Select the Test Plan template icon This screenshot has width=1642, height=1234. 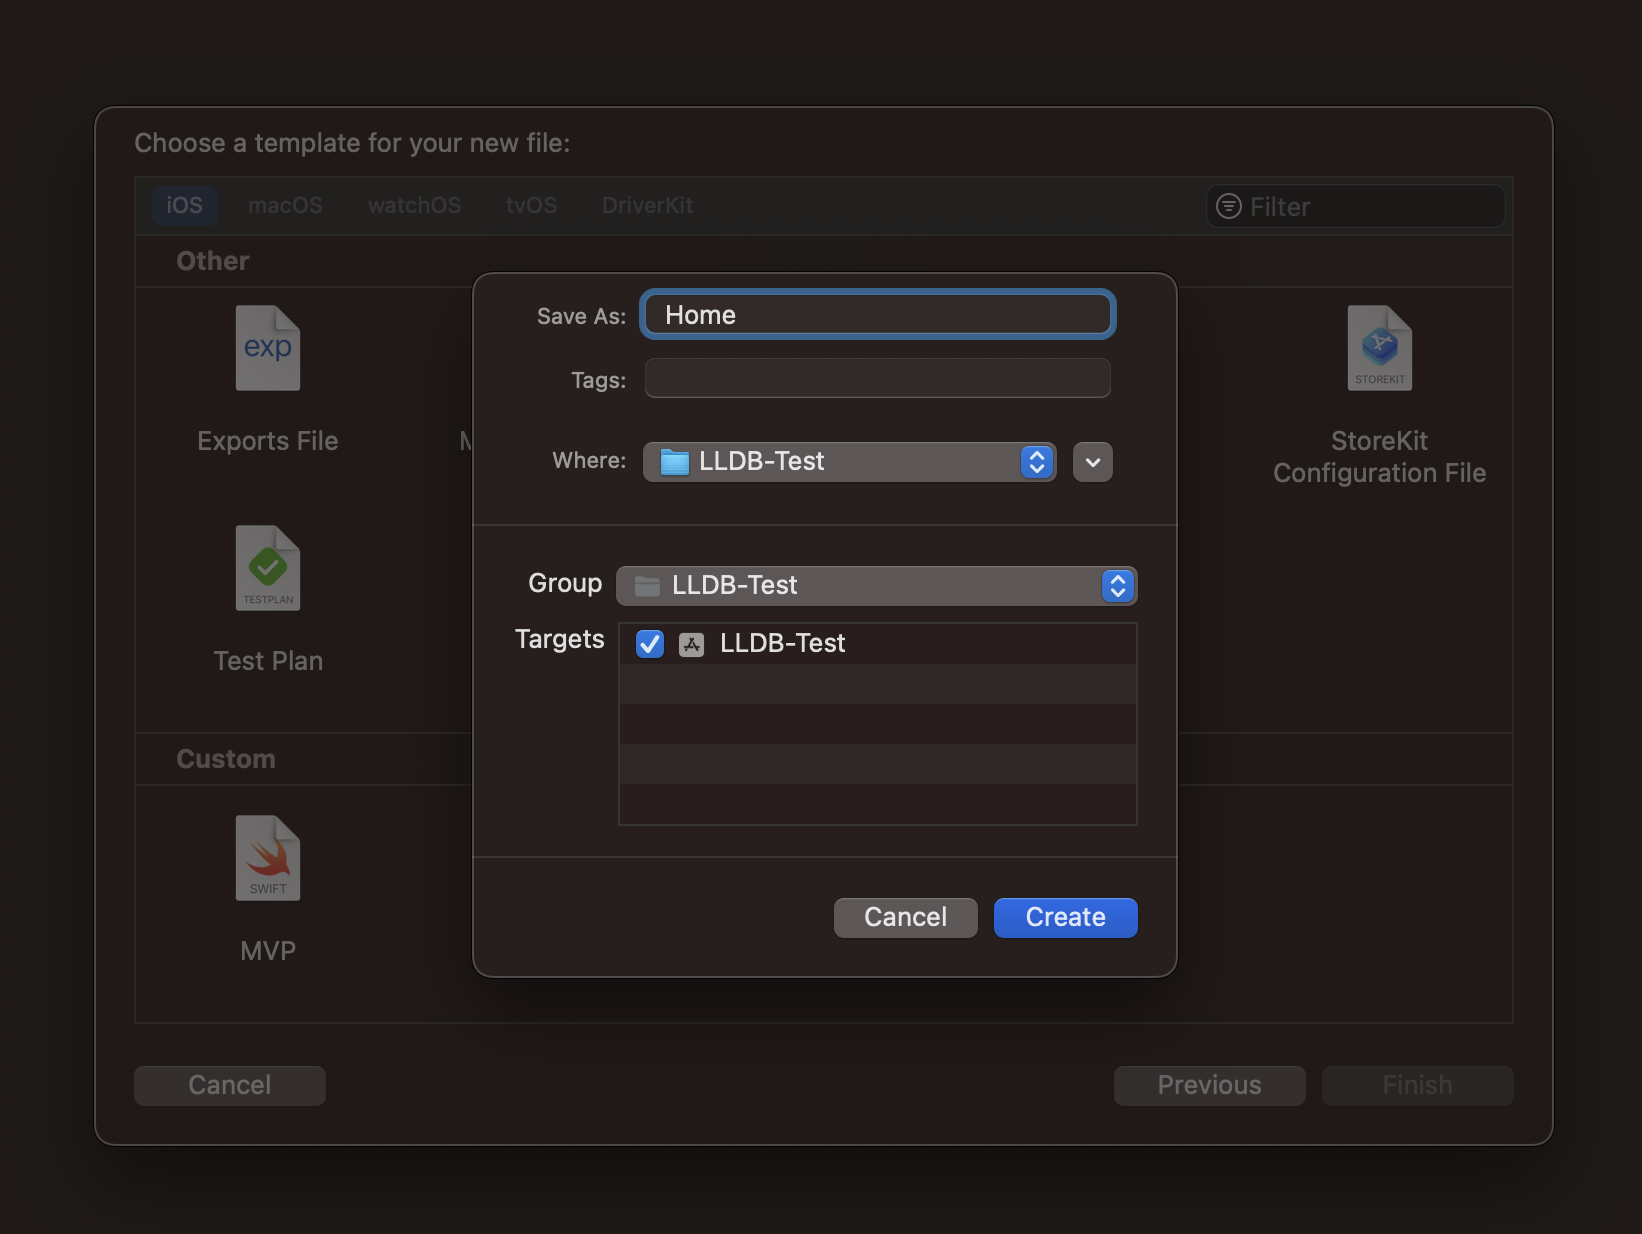click(x=267, y=568)
